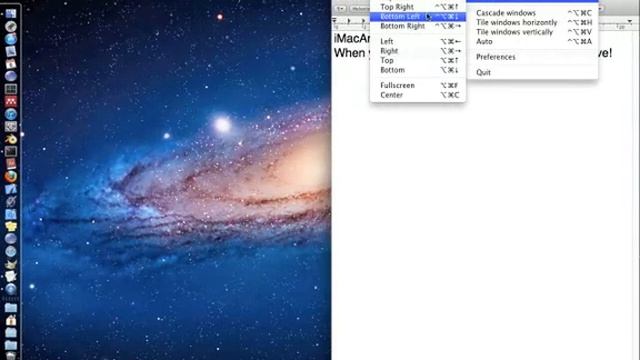
Task: Choose Top Right window position
Action: pyautogui.click(x=418, y=7)
